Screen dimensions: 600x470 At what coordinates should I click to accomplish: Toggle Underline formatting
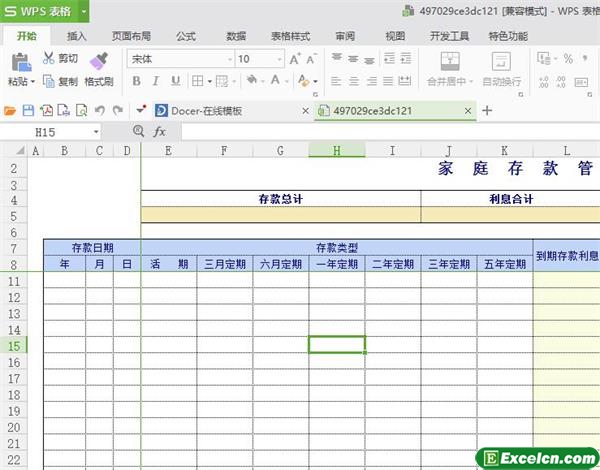click(x=176, y=81)
